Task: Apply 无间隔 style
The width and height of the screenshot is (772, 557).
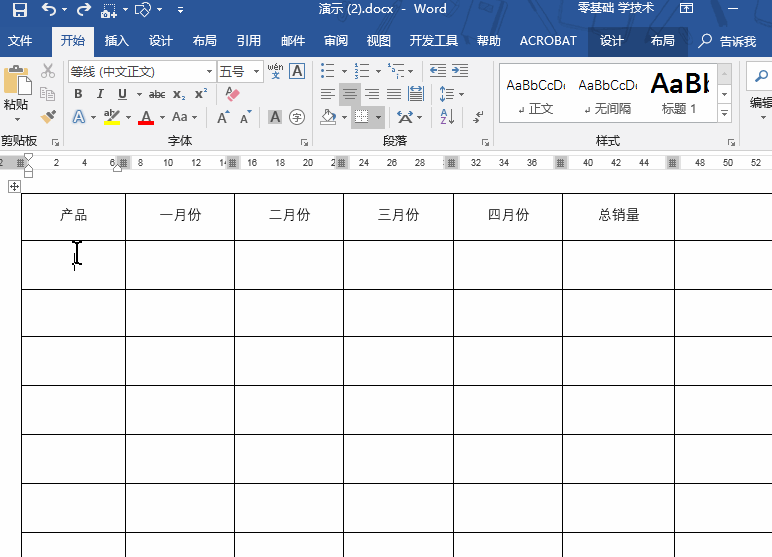Action: pyautogui.click(x=608, y=96)
